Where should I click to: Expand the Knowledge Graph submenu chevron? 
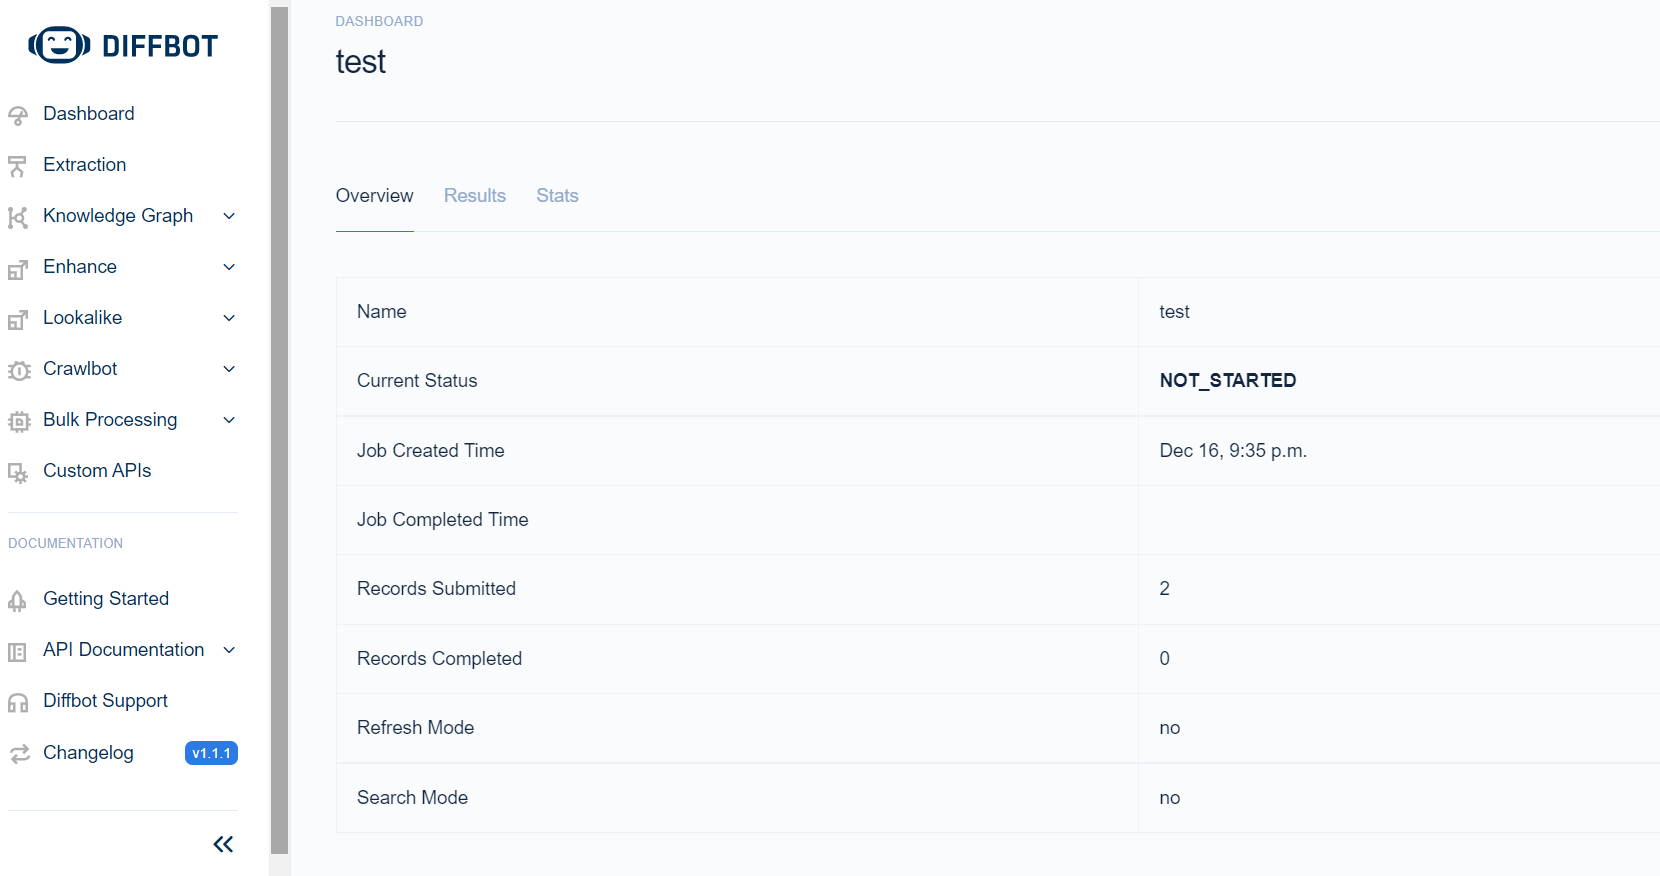coord(229,216)
